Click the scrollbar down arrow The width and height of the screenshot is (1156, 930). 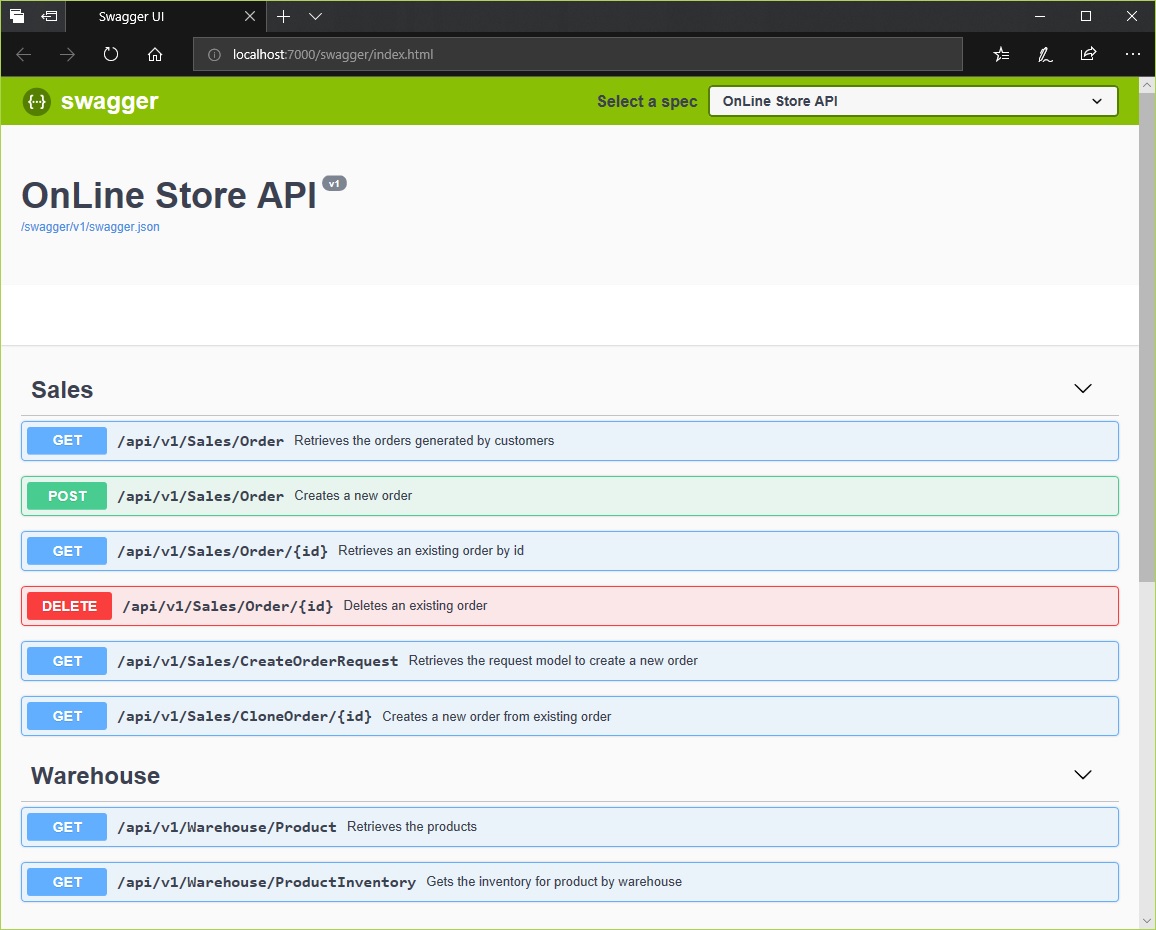pyautogui.click(x=1146, y=920)
